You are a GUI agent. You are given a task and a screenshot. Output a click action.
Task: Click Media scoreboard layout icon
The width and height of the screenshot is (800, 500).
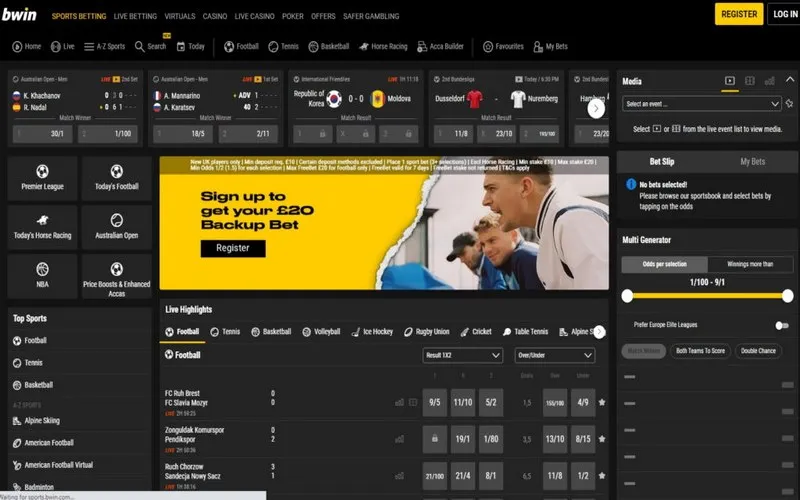[x=749, y=81]
